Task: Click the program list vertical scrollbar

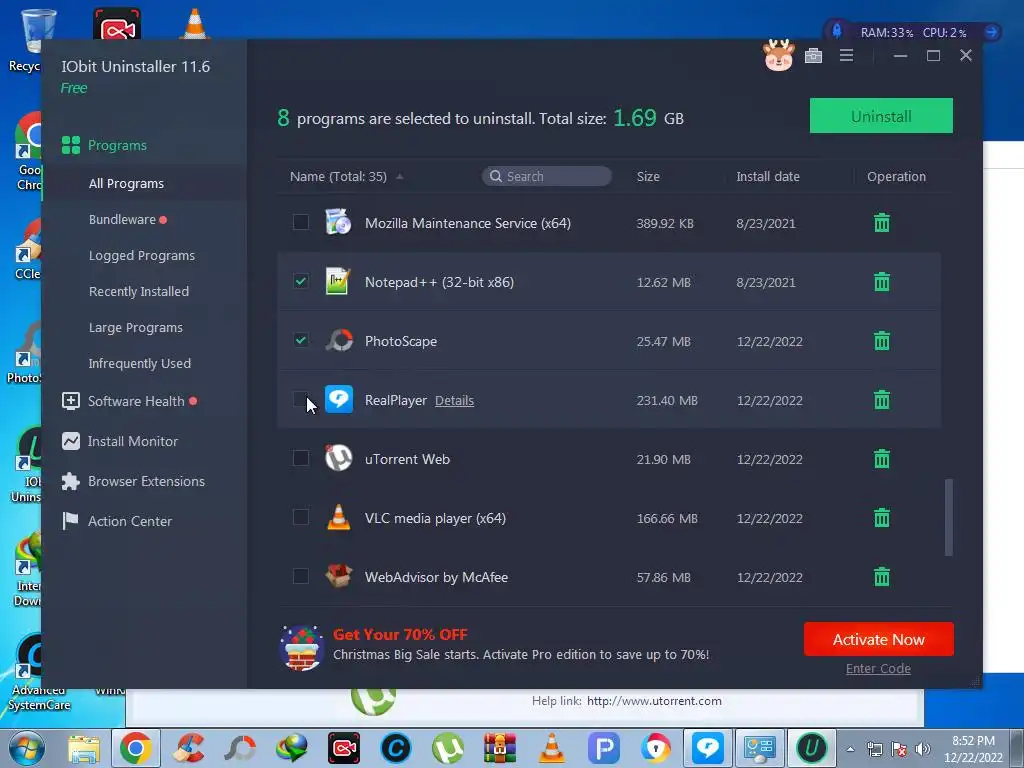Action: tap(948, 517)
